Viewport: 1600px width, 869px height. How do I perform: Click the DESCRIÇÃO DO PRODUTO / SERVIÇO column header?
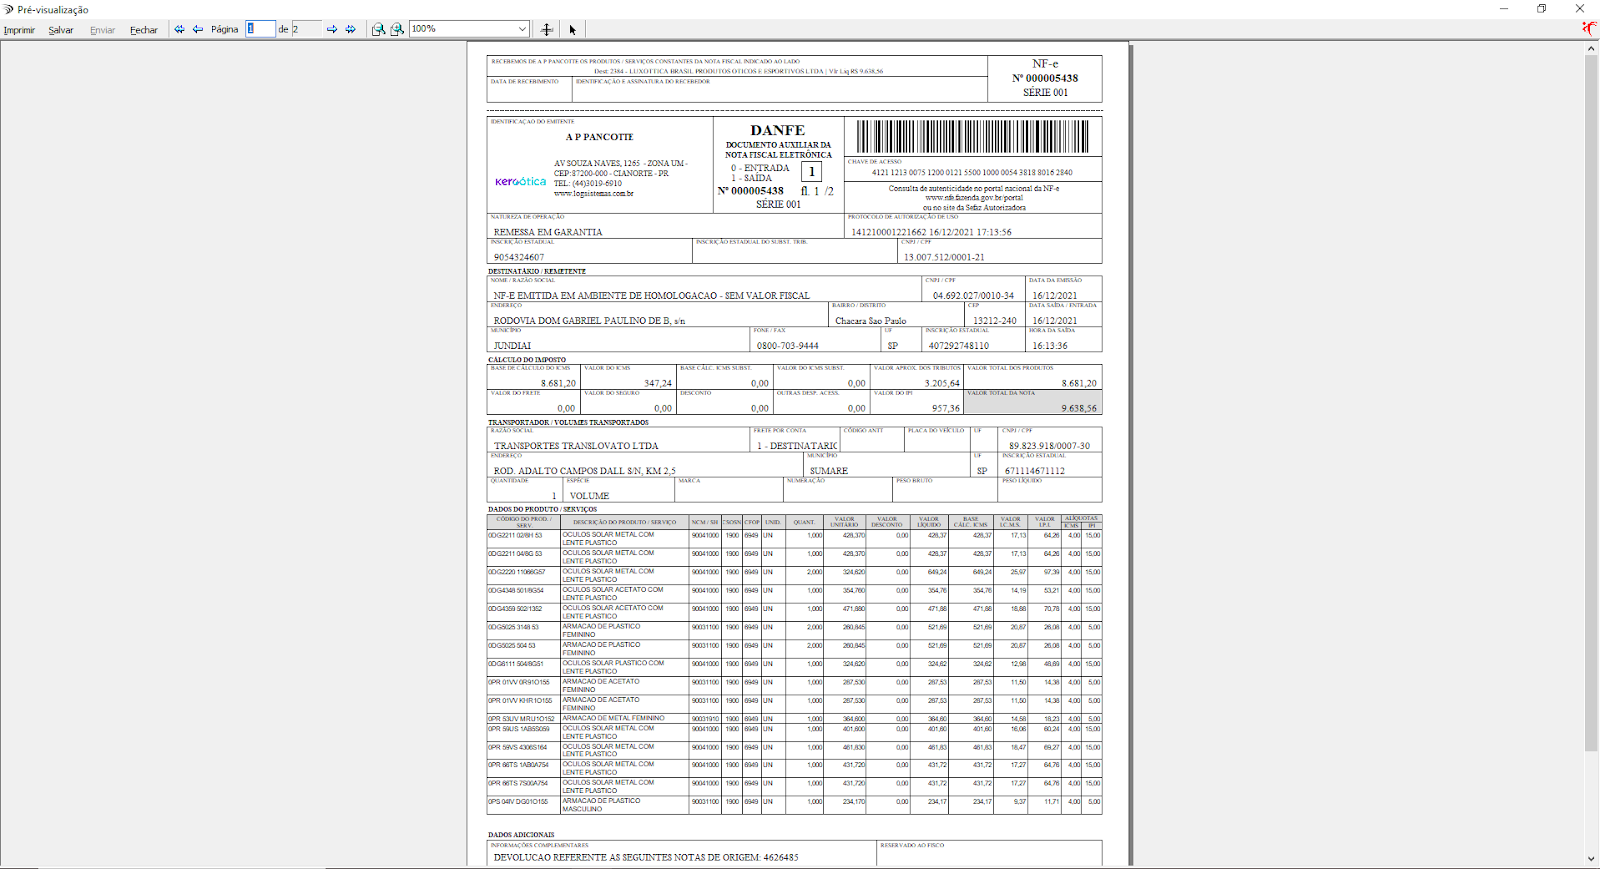click(625, 522)
